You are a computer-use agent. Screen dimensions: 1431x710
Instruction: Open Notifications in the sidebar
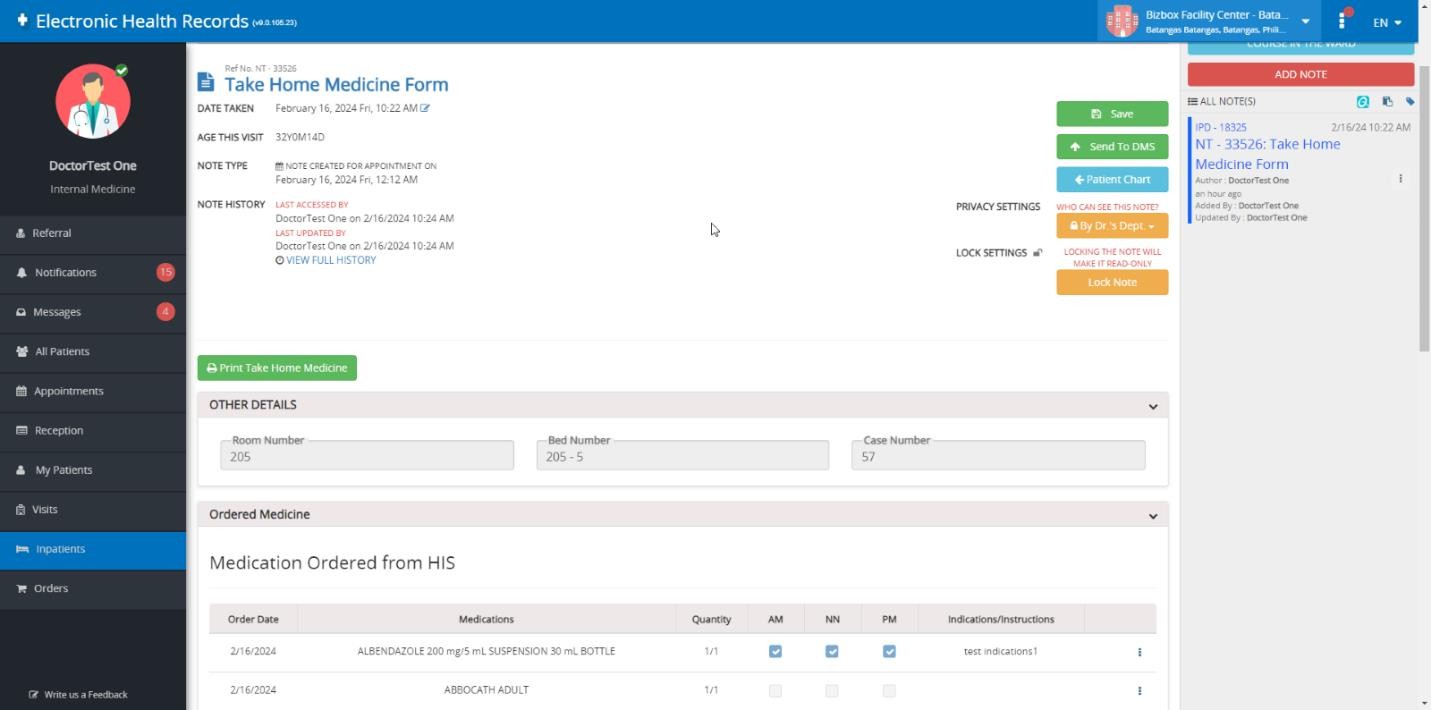(x=66, y=272)
